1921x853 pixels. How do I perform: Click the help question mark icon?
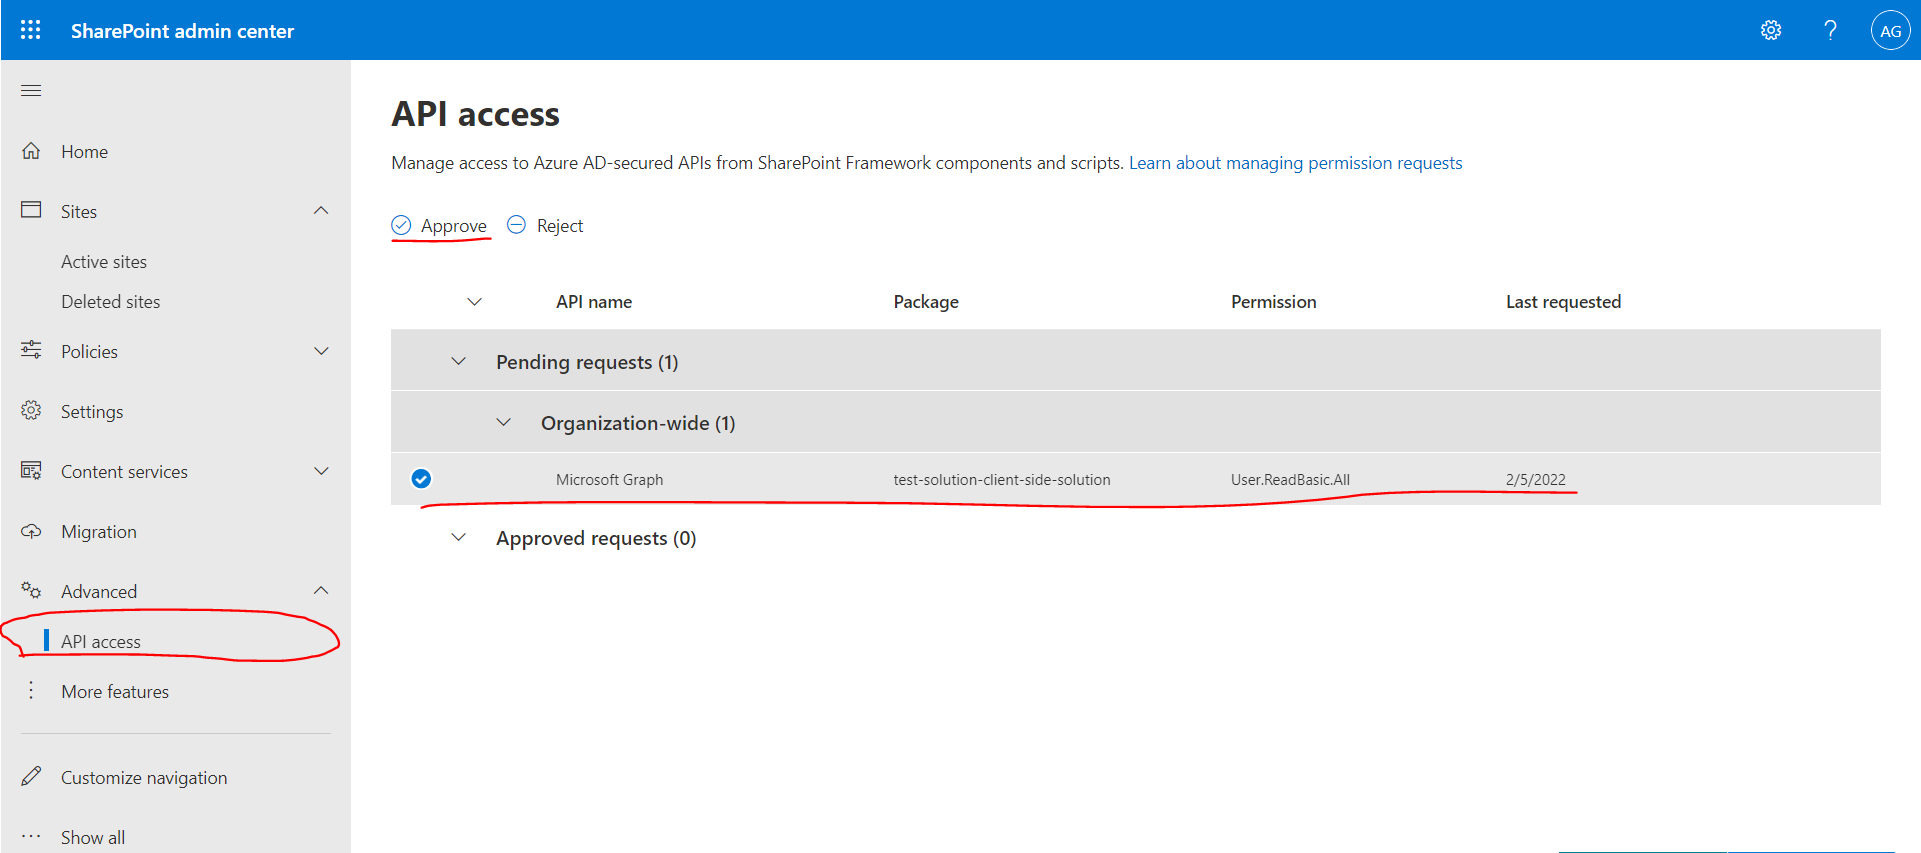coord(1830,30)
